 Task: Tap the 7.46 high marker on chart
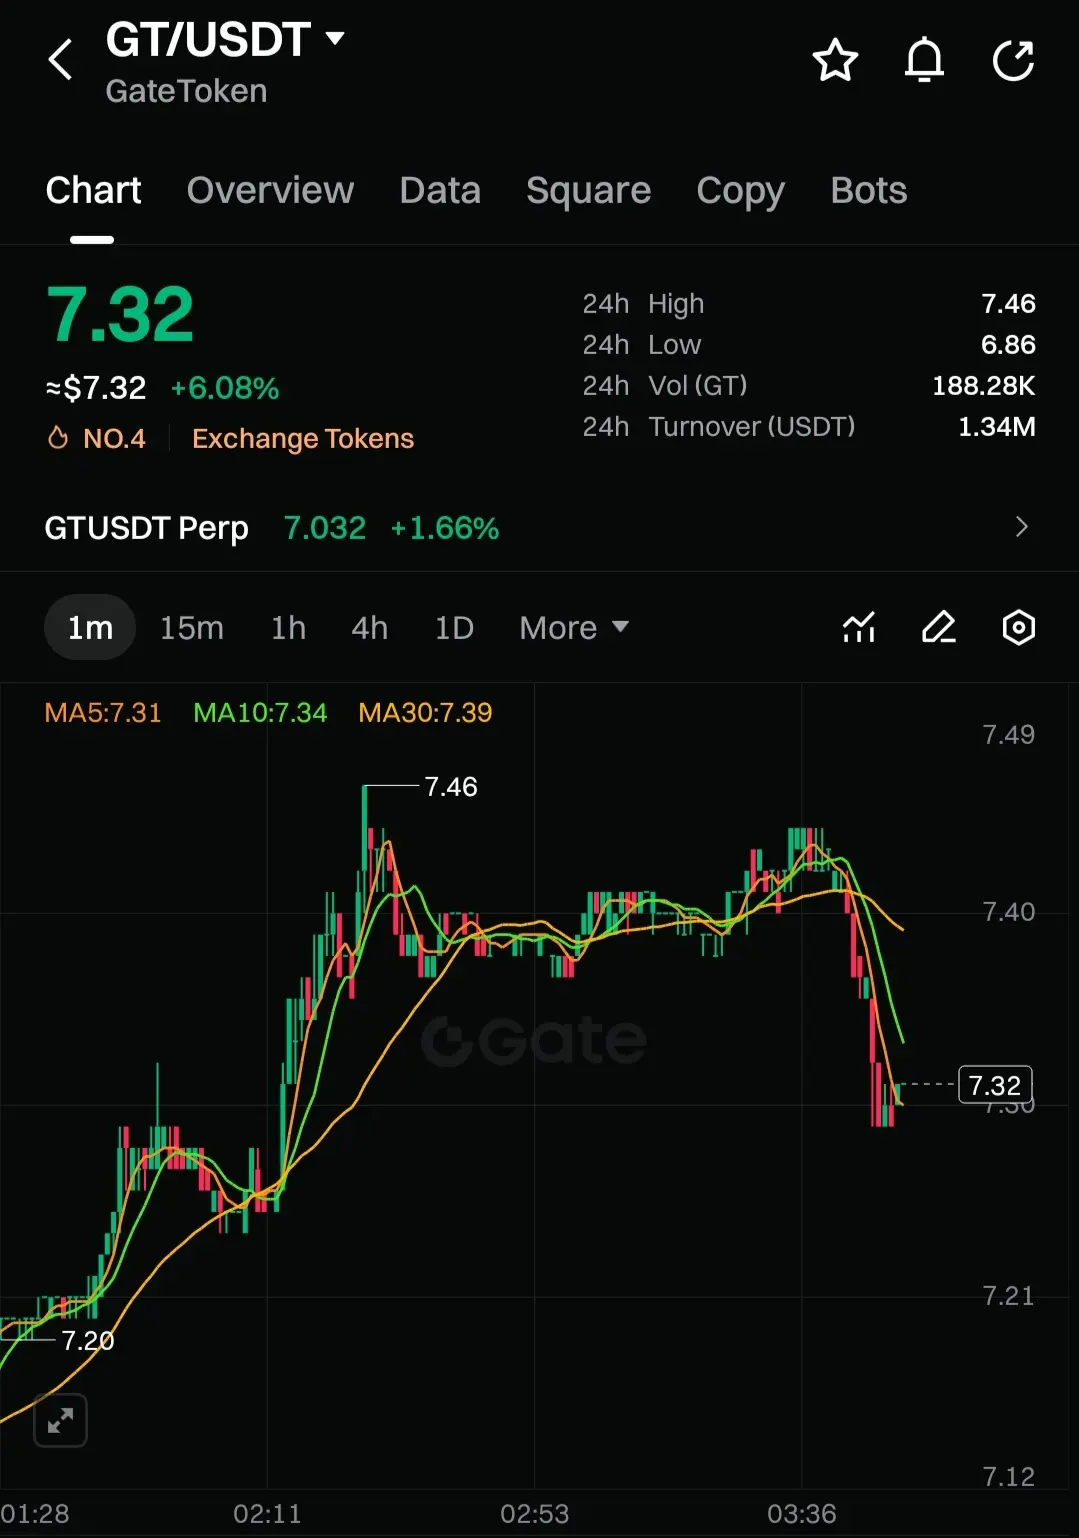click(x=451, y=787)
